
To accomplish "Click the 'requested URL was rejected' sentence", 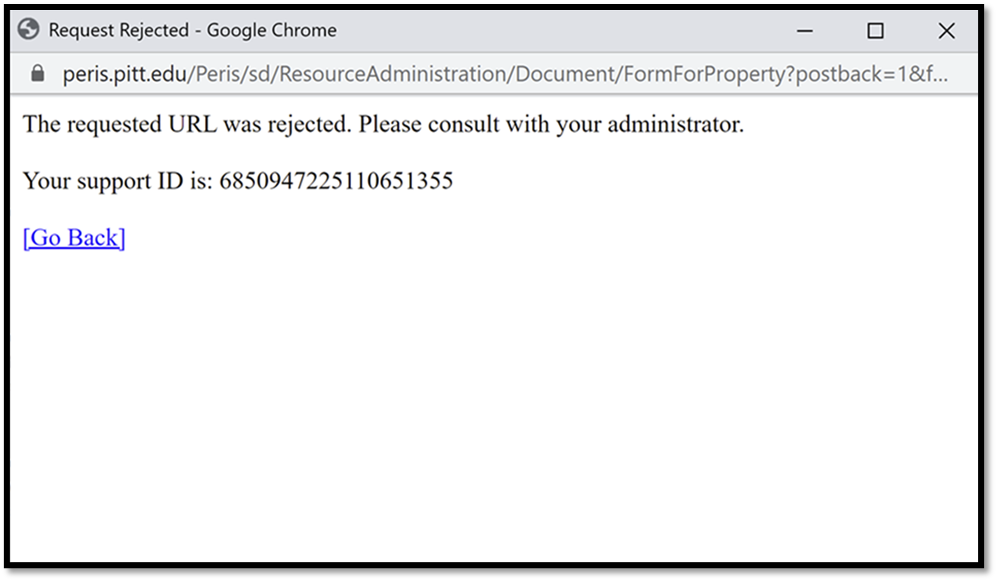I will coord(209,125).
